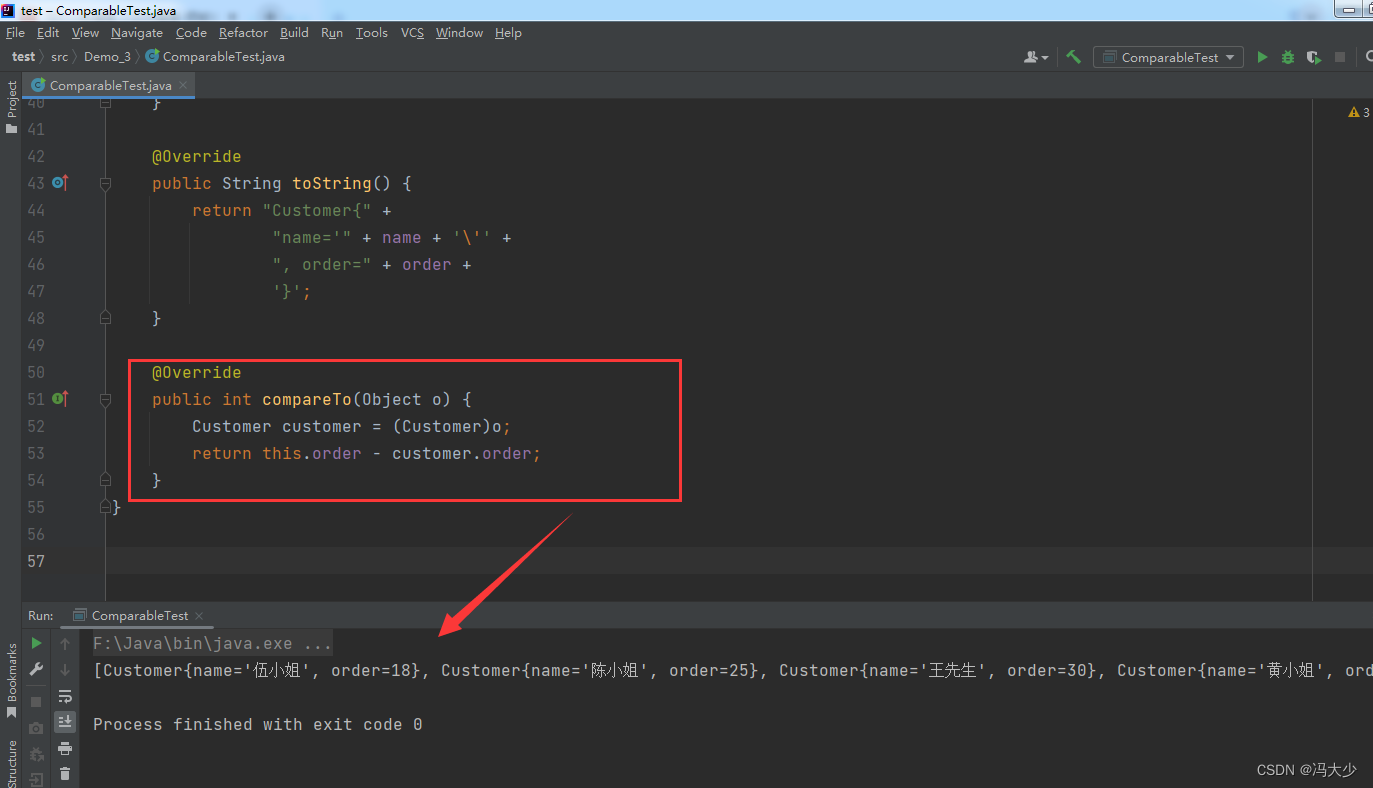Open run configuration wrench settings

[x=36, y=669]
